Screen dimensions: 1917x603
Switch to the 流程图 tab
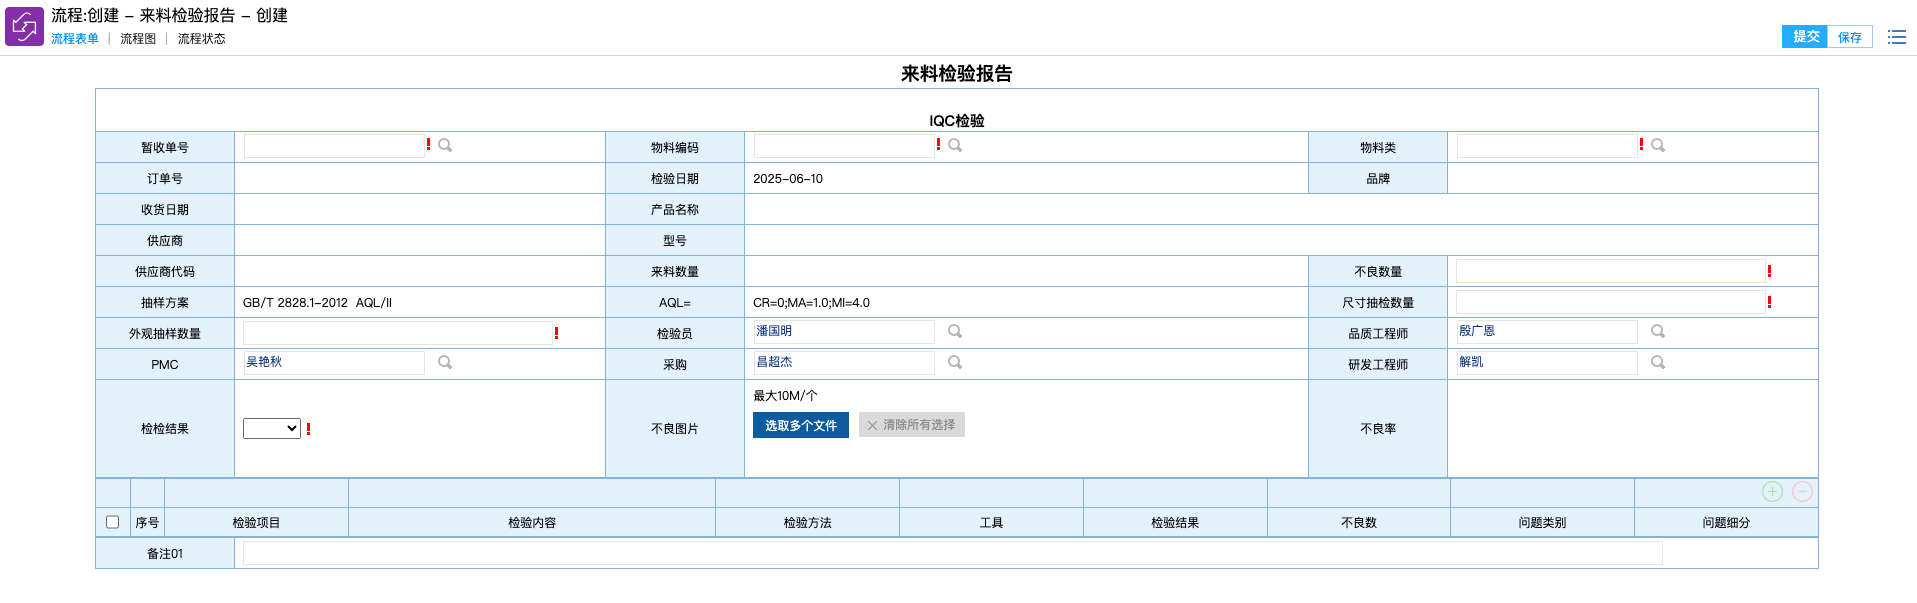pyautogui.click(x=138, y=39)
